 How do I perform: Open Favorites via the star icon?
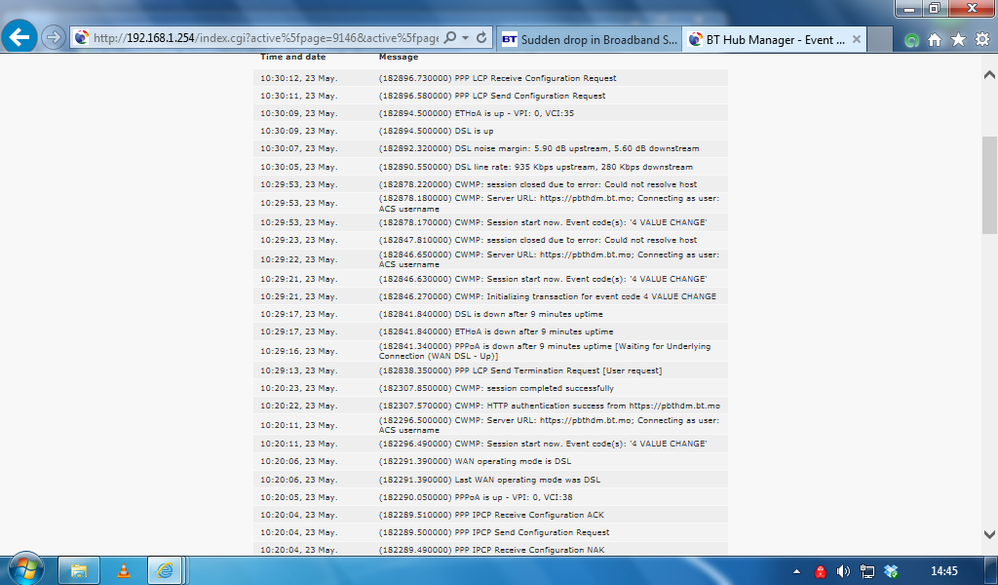pos(958,39)
